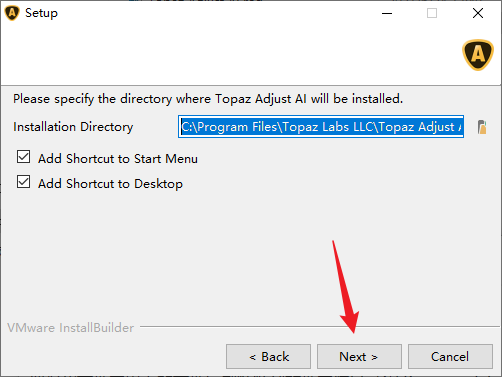Minimize the Setup window
The image size is (502, 377).
(x=387, y=13)
